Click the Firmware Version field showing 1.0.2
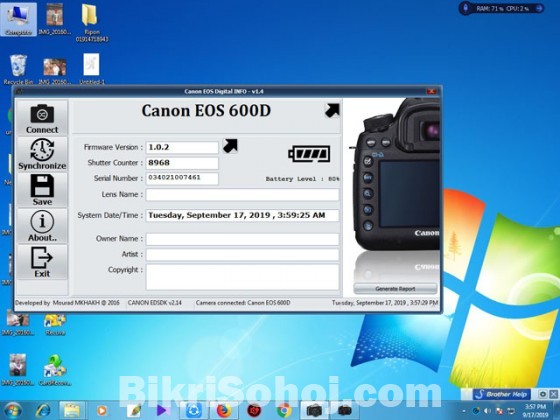Screen dimensions: 560x420 pos(182,147)
